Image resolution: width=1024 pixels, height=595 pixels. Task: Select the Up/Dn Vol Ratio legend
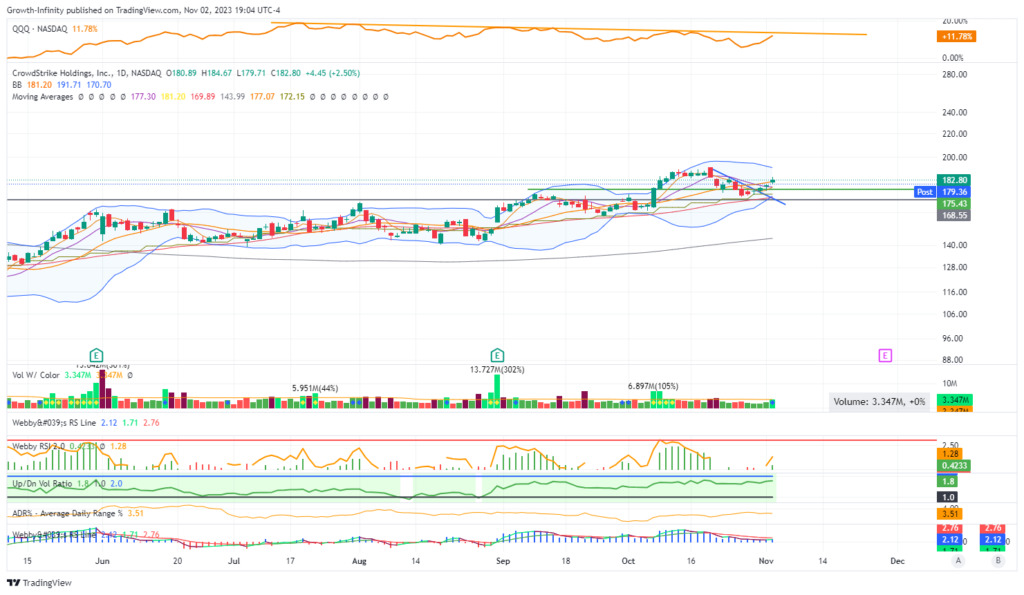point(40,483)
